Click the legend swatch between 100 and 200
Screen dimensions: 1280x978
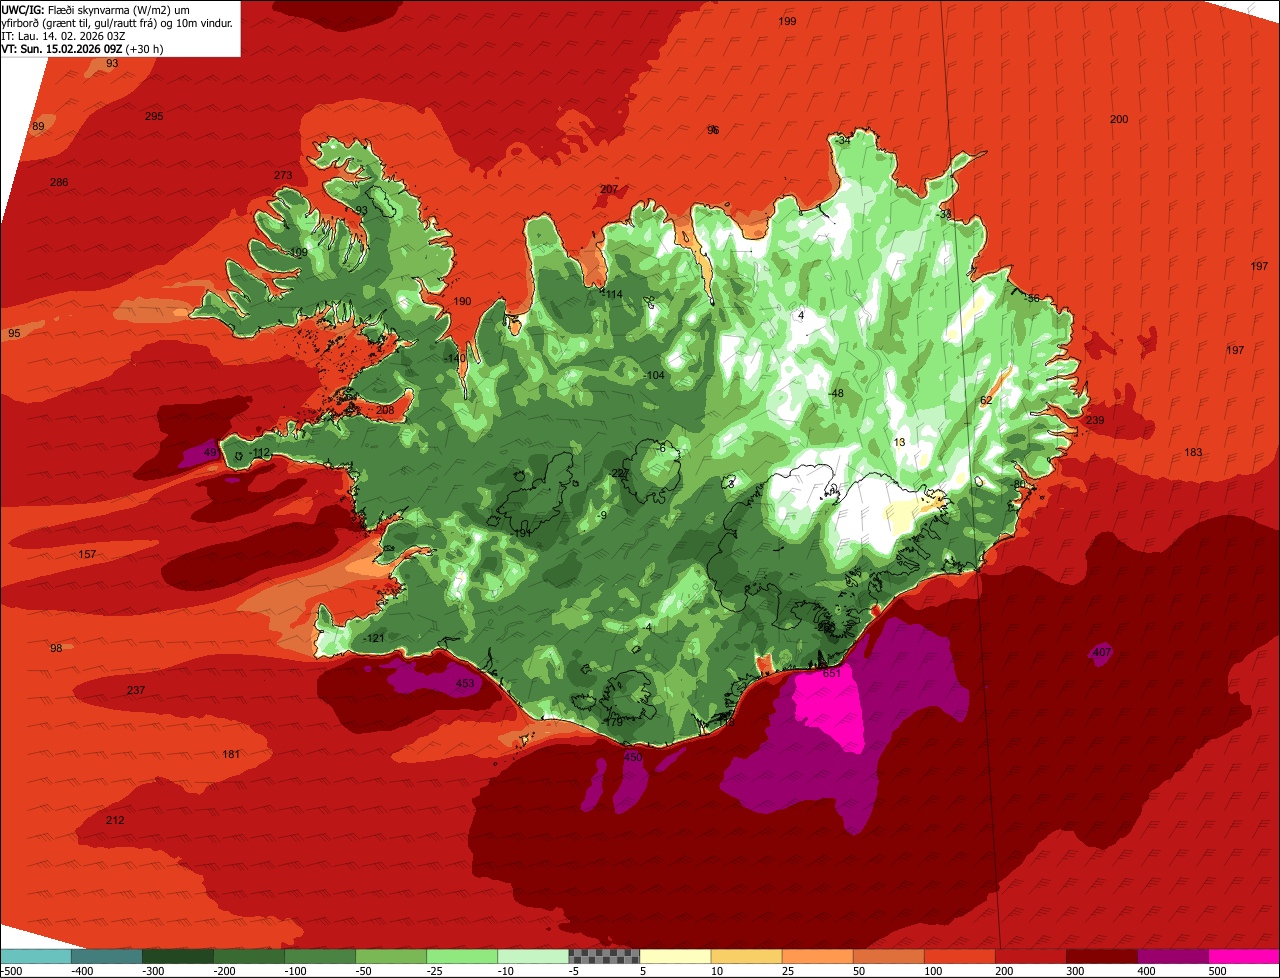(x=960, y=956)
